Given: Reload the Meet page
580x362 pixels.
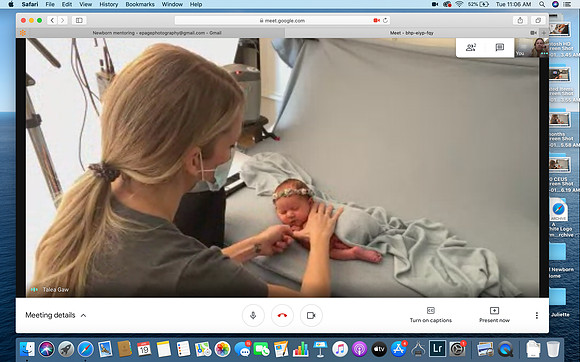Looking at the screenshot, I should point(385,20).
